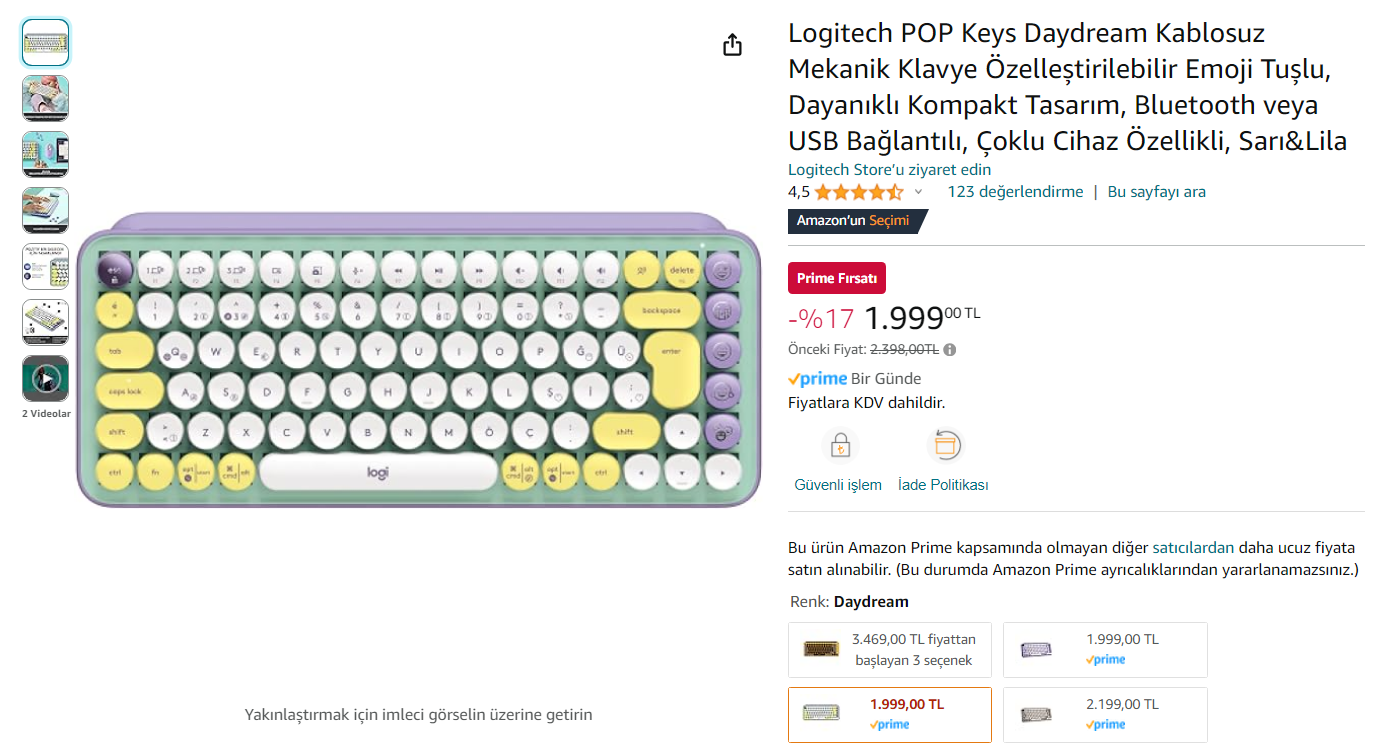Select the 3.469,00 TL color variant
This screenshot has height=752, width=1382.
tap(889, 650)
